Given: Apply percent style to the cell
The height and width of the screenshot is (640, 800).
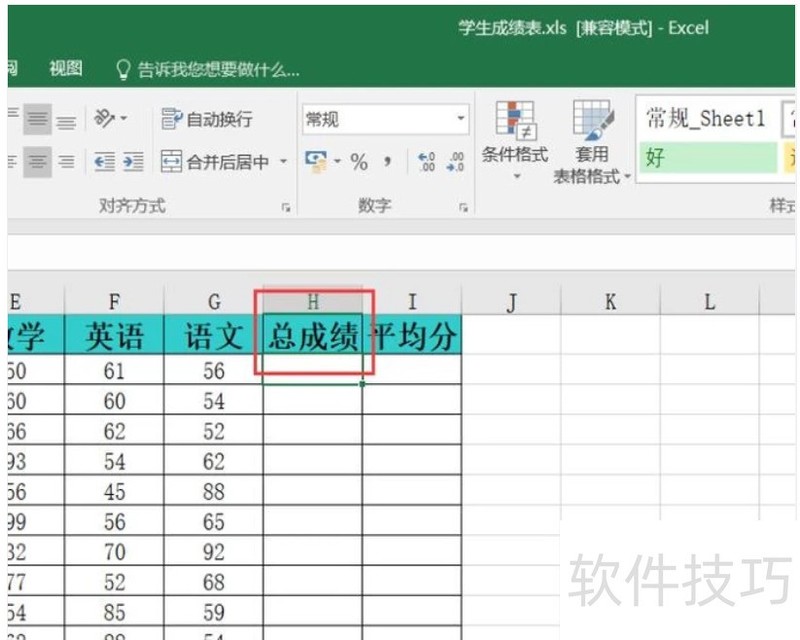Looking at the screenshot, I should point(359,162).
